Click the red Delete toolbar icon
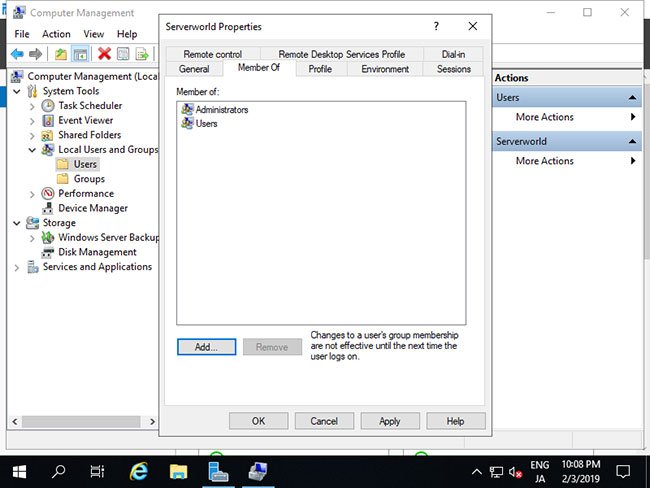The image size is (650, 488). [104, 53]
